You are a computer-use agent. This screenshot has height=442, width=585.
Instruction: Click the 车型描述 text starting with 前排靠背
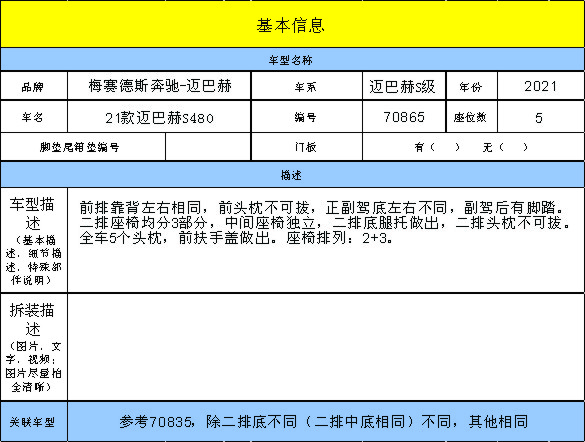(325, 222)
